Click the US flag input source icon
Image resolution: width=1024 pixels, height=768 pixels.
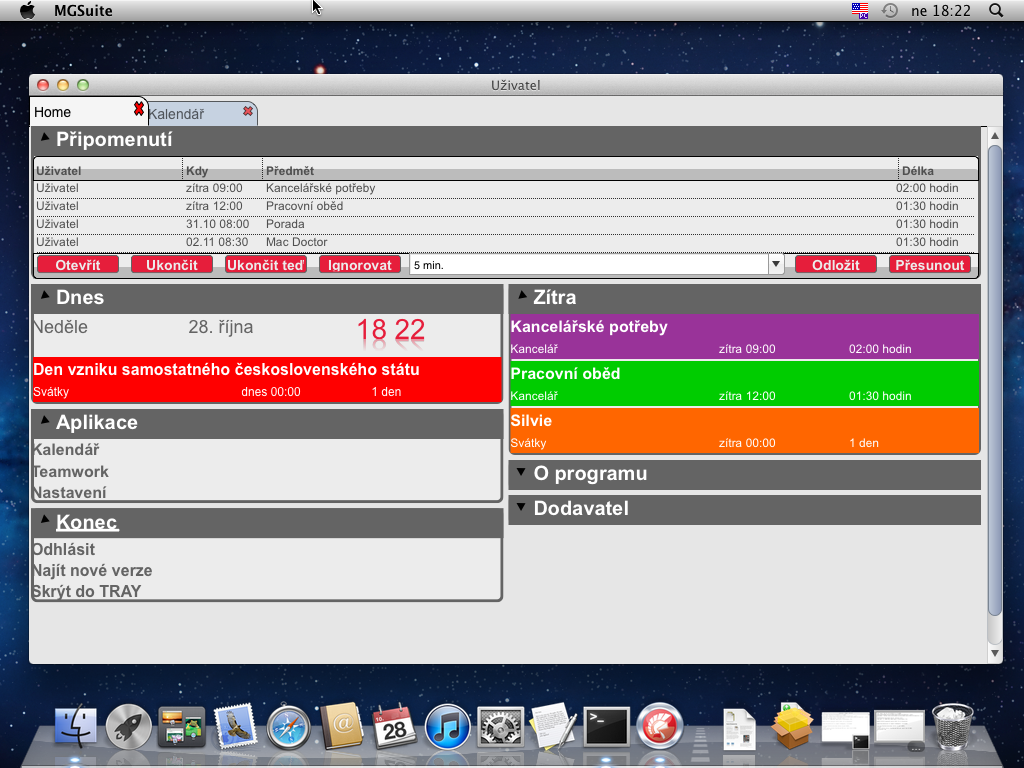point(860,10)
